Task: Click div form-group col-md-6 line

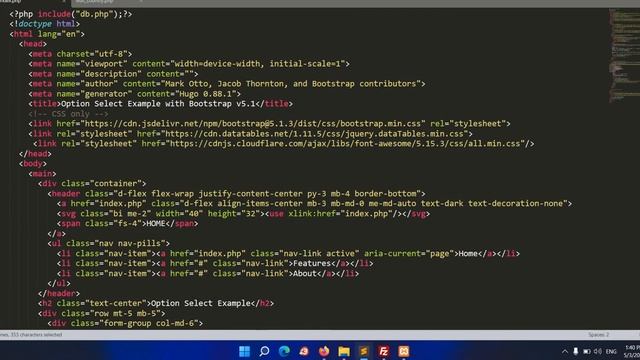Action: tap(125, 323)
